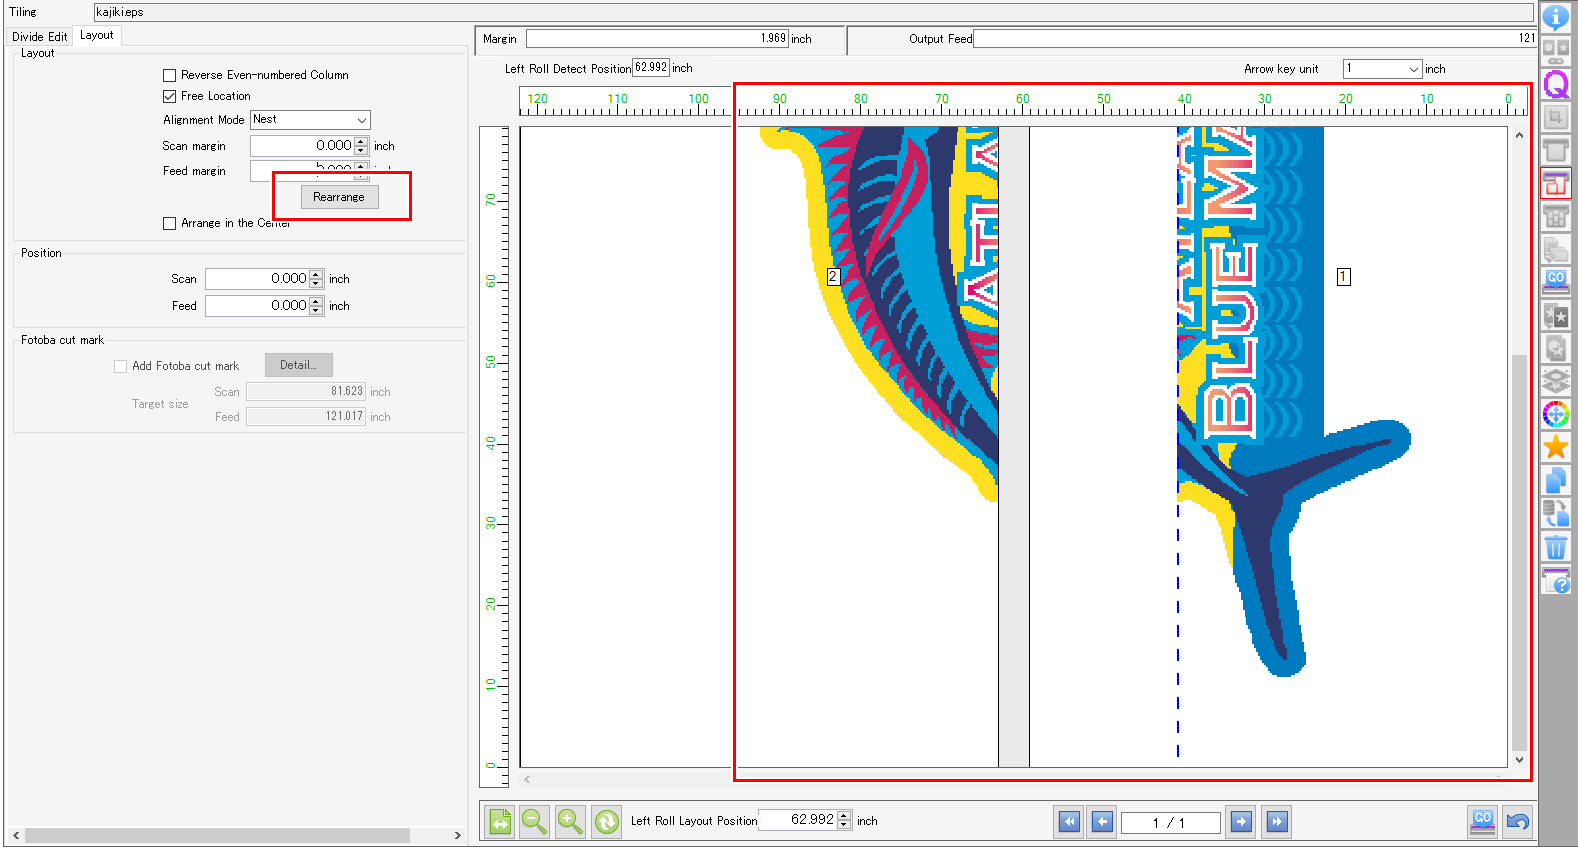Click the zoom in magnifier icon
The width and height of the screenshot is (1578, 847).
tap(570, 821)
